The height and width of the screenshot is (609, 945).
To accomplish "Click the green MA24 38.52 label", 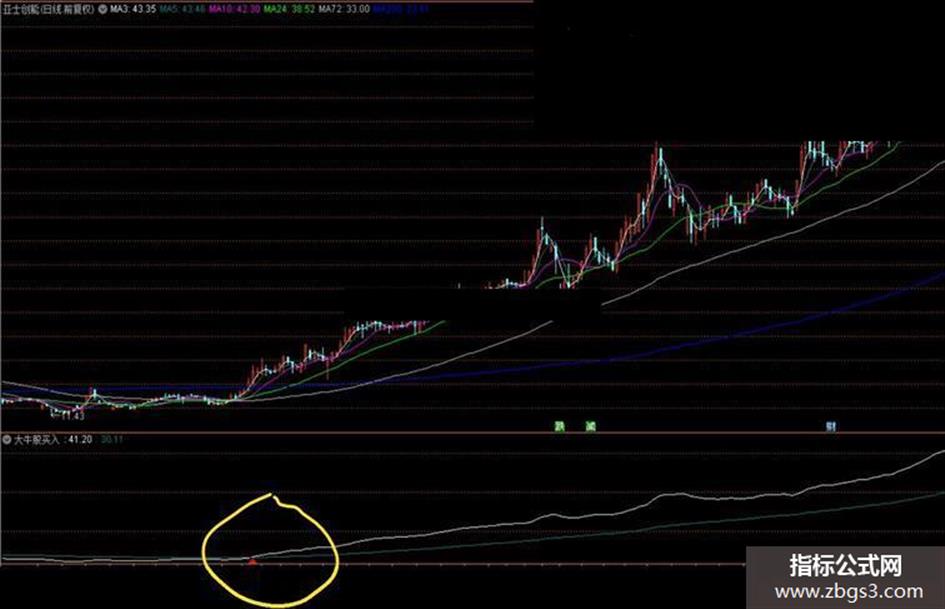I will pyautogui.click(x=289, y=9).
